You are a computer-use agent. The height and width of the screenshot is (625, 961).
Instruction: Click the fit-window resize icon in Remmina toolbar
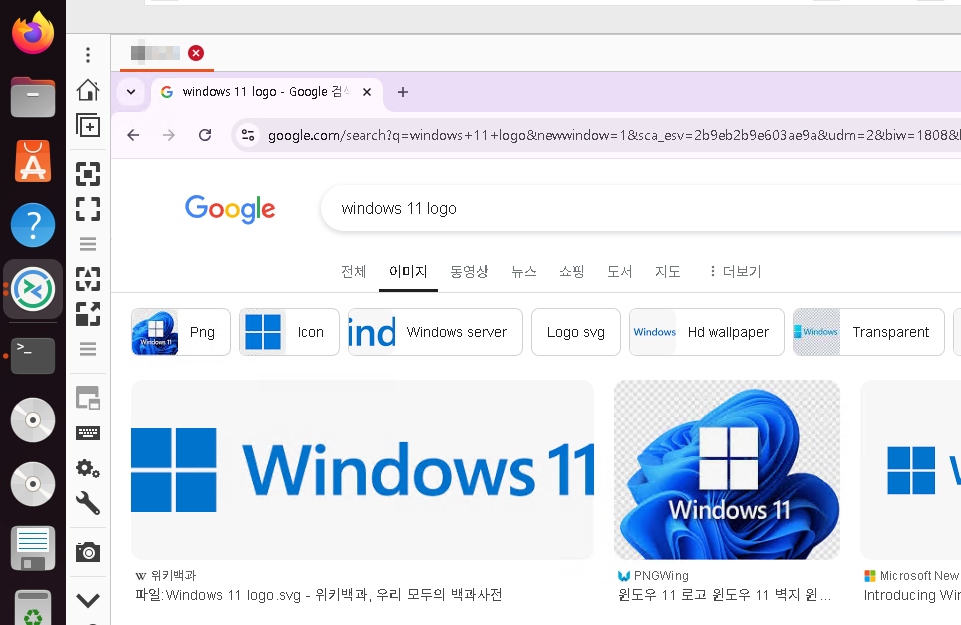point(88,174)
